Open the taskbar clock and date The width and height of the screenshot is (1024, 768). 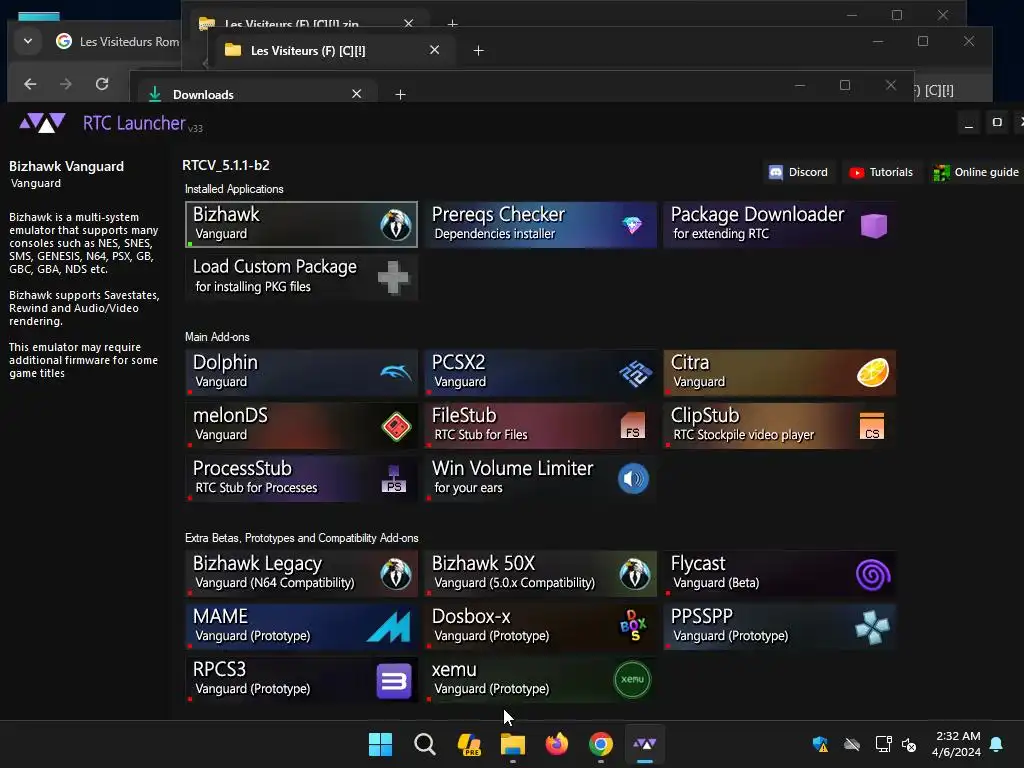956,744
